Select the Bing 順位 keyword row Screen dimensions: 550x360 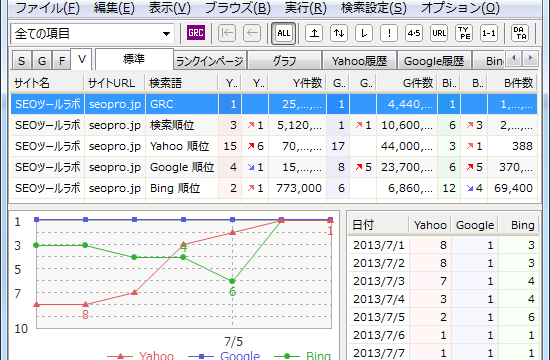click(x=274, y=188)
